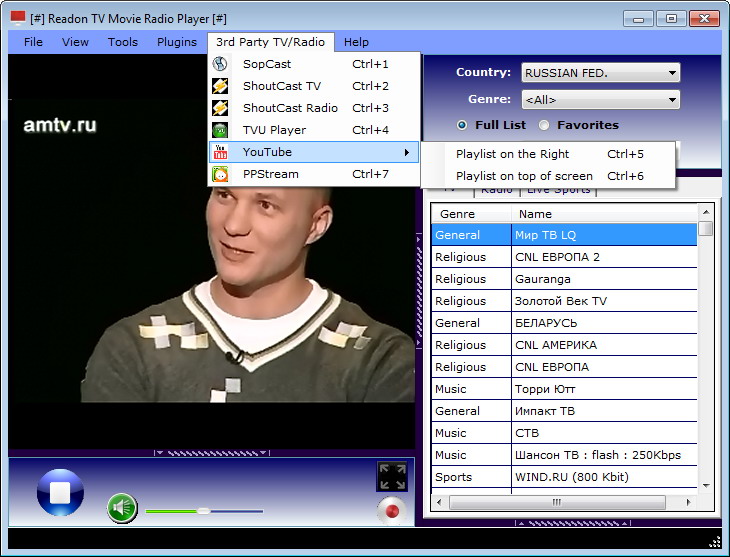Start recording with the red record button

392,511
